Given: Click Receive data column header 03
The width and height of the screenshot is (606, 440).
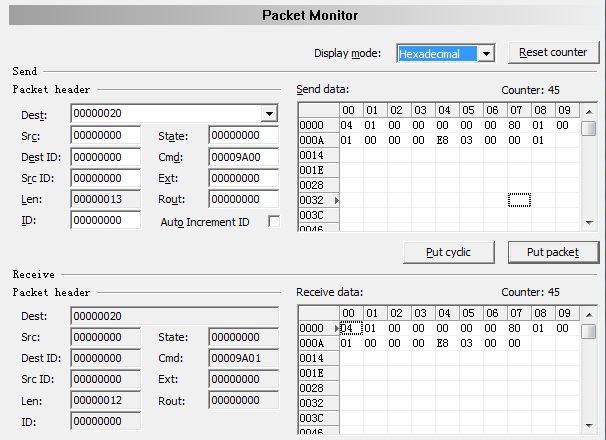Looking at the screenshot, I should [x=423, y=313].
